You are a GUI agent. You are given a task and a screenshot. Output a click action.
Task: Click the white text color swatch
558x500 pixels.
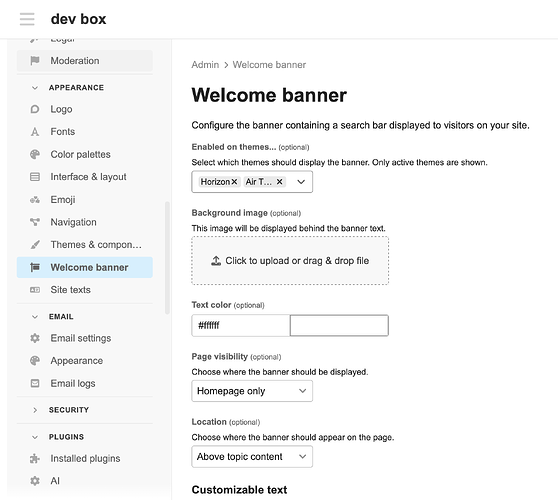click(339, 325)
